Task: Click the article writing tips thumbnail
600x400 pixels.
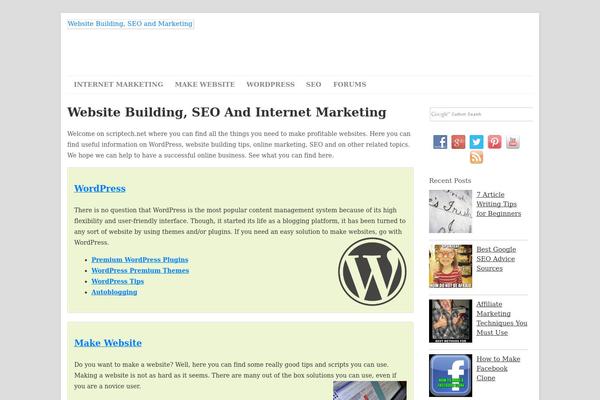Action: (450, 211)
